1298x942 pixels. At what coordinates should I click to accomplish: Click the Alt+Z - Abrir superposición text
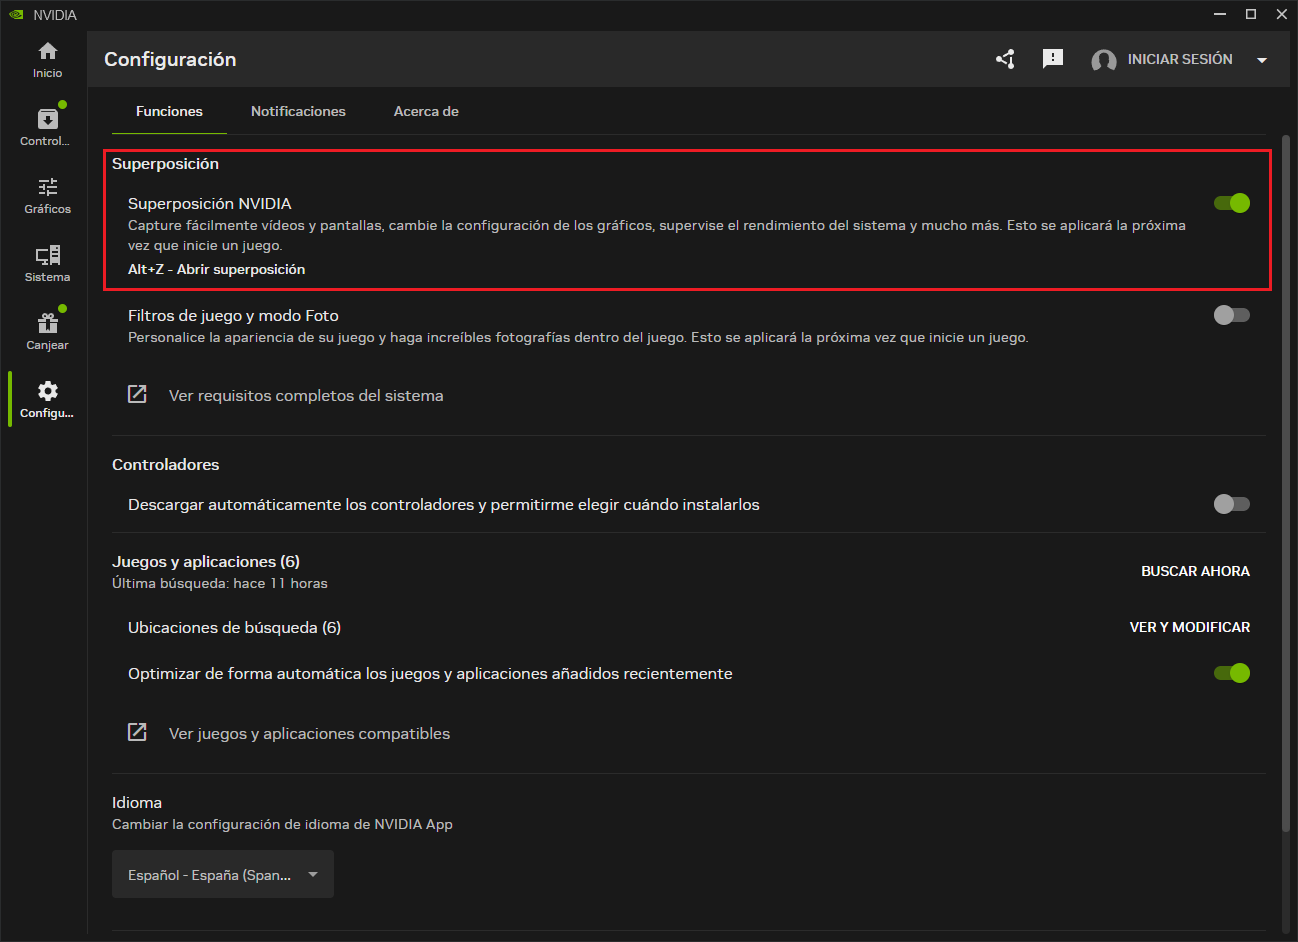217,269
